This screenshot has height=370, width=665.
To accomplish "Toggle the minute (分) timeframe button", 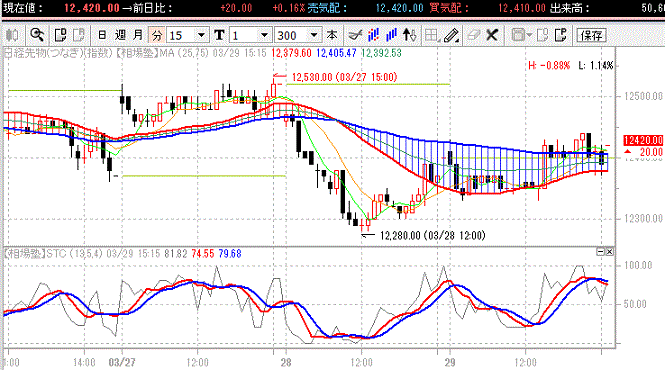I will click(x=157, y=35).
